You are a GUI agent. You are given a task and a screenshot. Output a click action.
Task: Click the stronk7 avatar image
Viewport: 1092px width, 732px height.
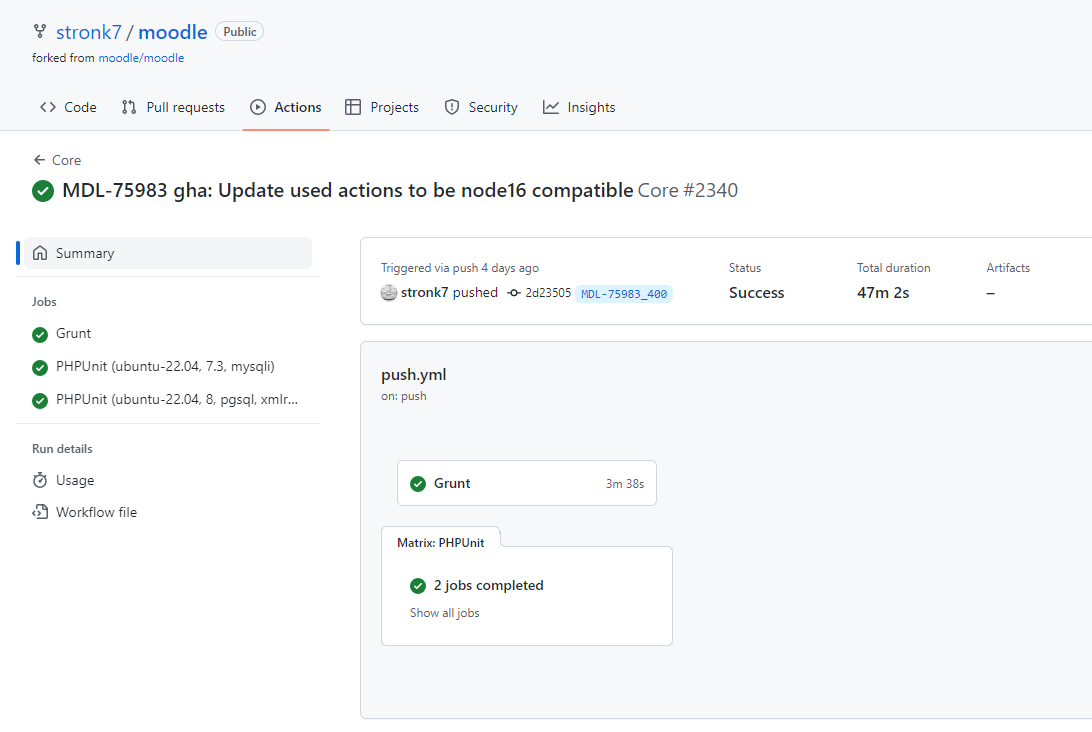[x=389, y=293]
